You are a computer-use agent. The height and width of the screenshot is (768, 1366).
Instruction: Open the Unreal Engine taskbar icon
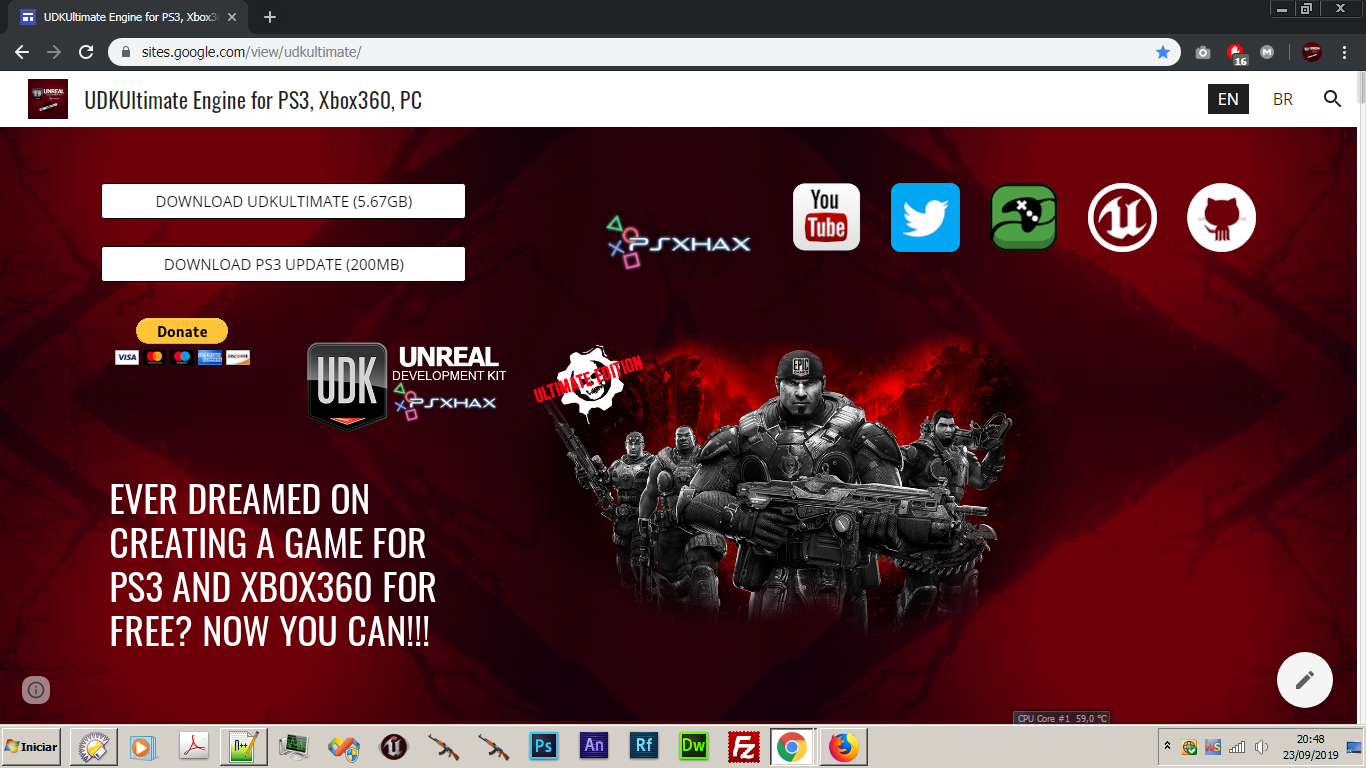point(394,746)
